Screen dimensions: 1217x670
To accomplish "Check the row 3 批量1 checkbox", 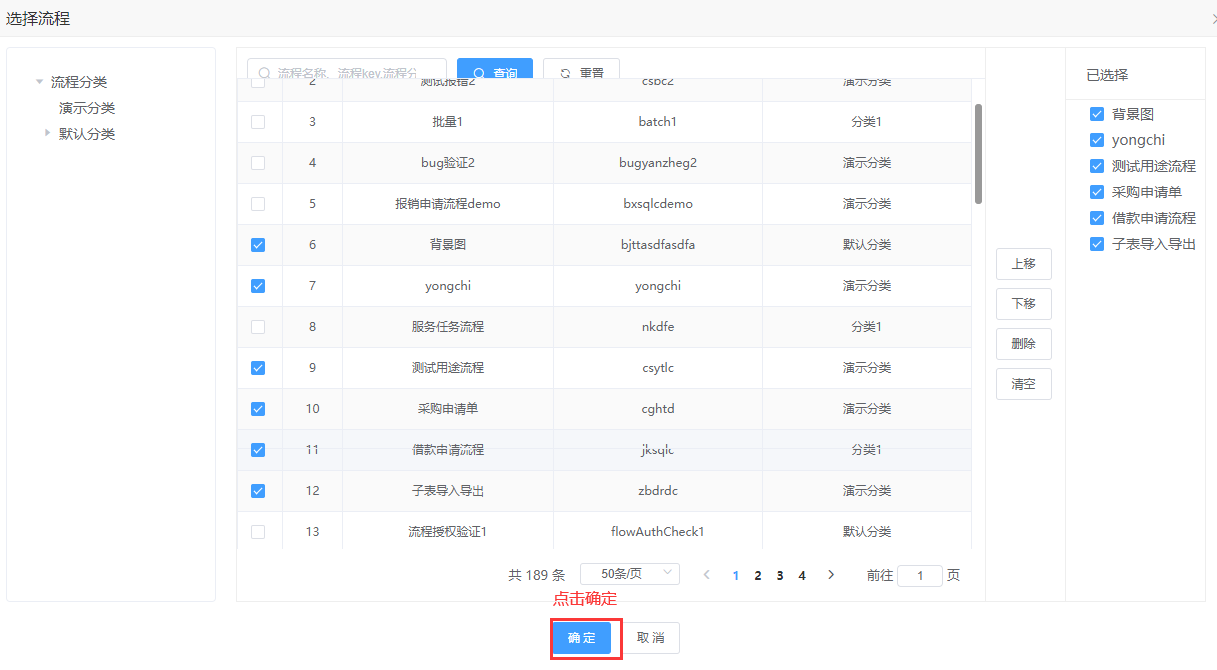I will click(x=258, y=122).
